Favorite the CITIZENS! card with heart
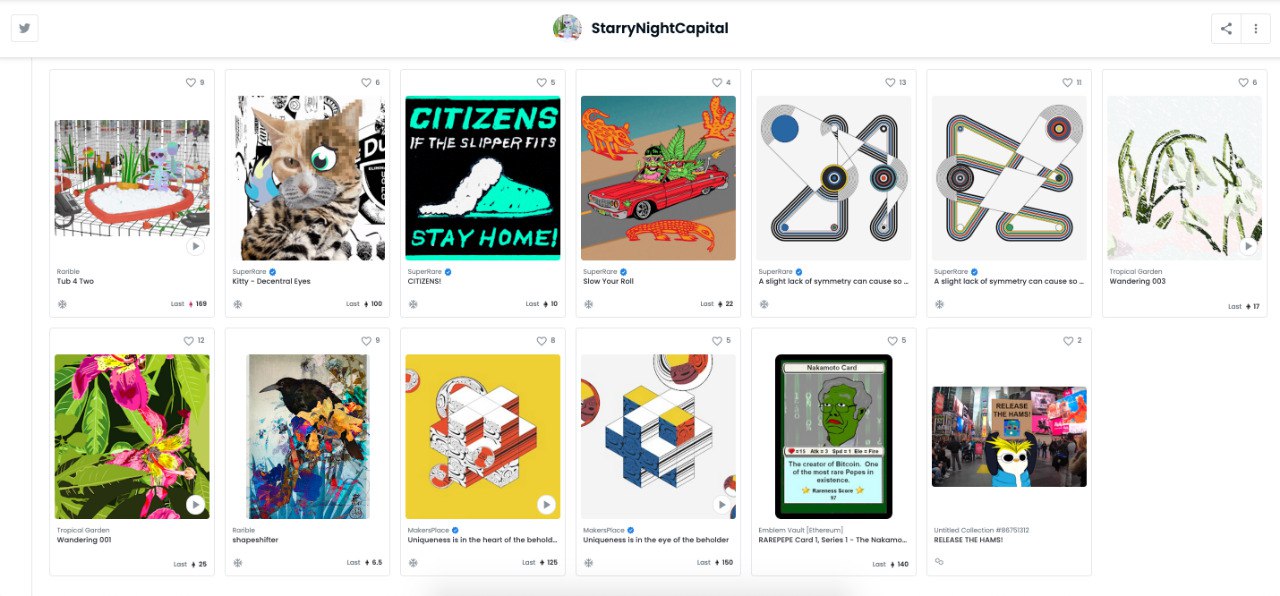Viewport: 1280px width, 596px height. 542,83
